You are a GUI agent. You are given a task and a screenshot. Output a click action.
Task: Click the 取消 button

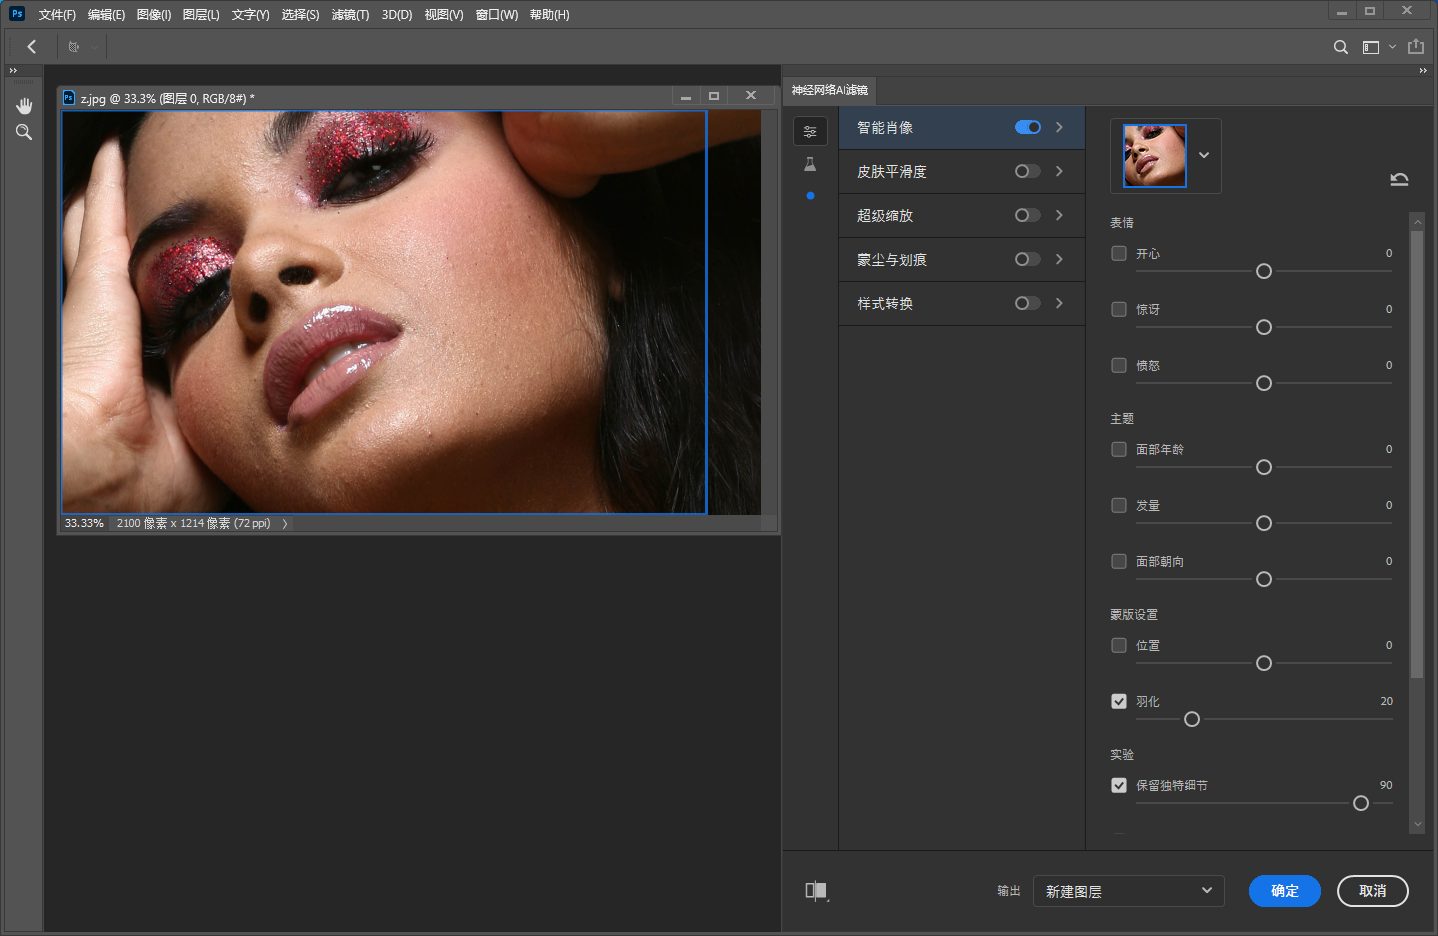1372,891
